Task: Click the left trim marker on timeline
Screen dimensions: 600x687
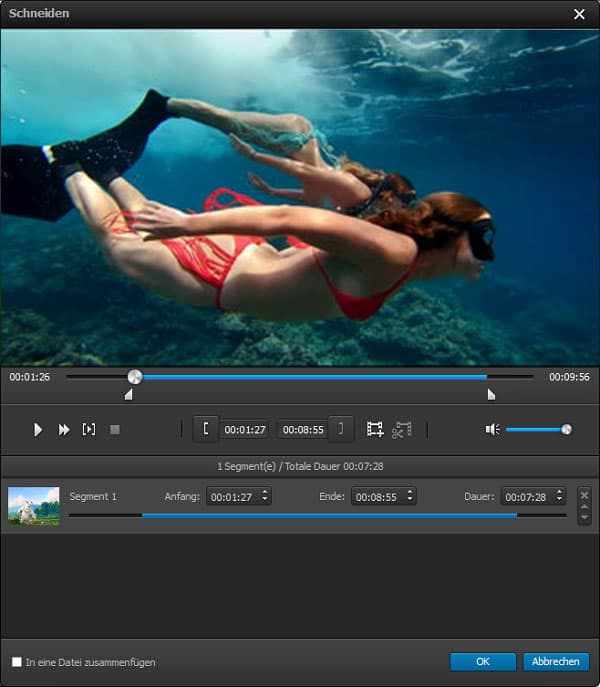Action: point(128,395)
